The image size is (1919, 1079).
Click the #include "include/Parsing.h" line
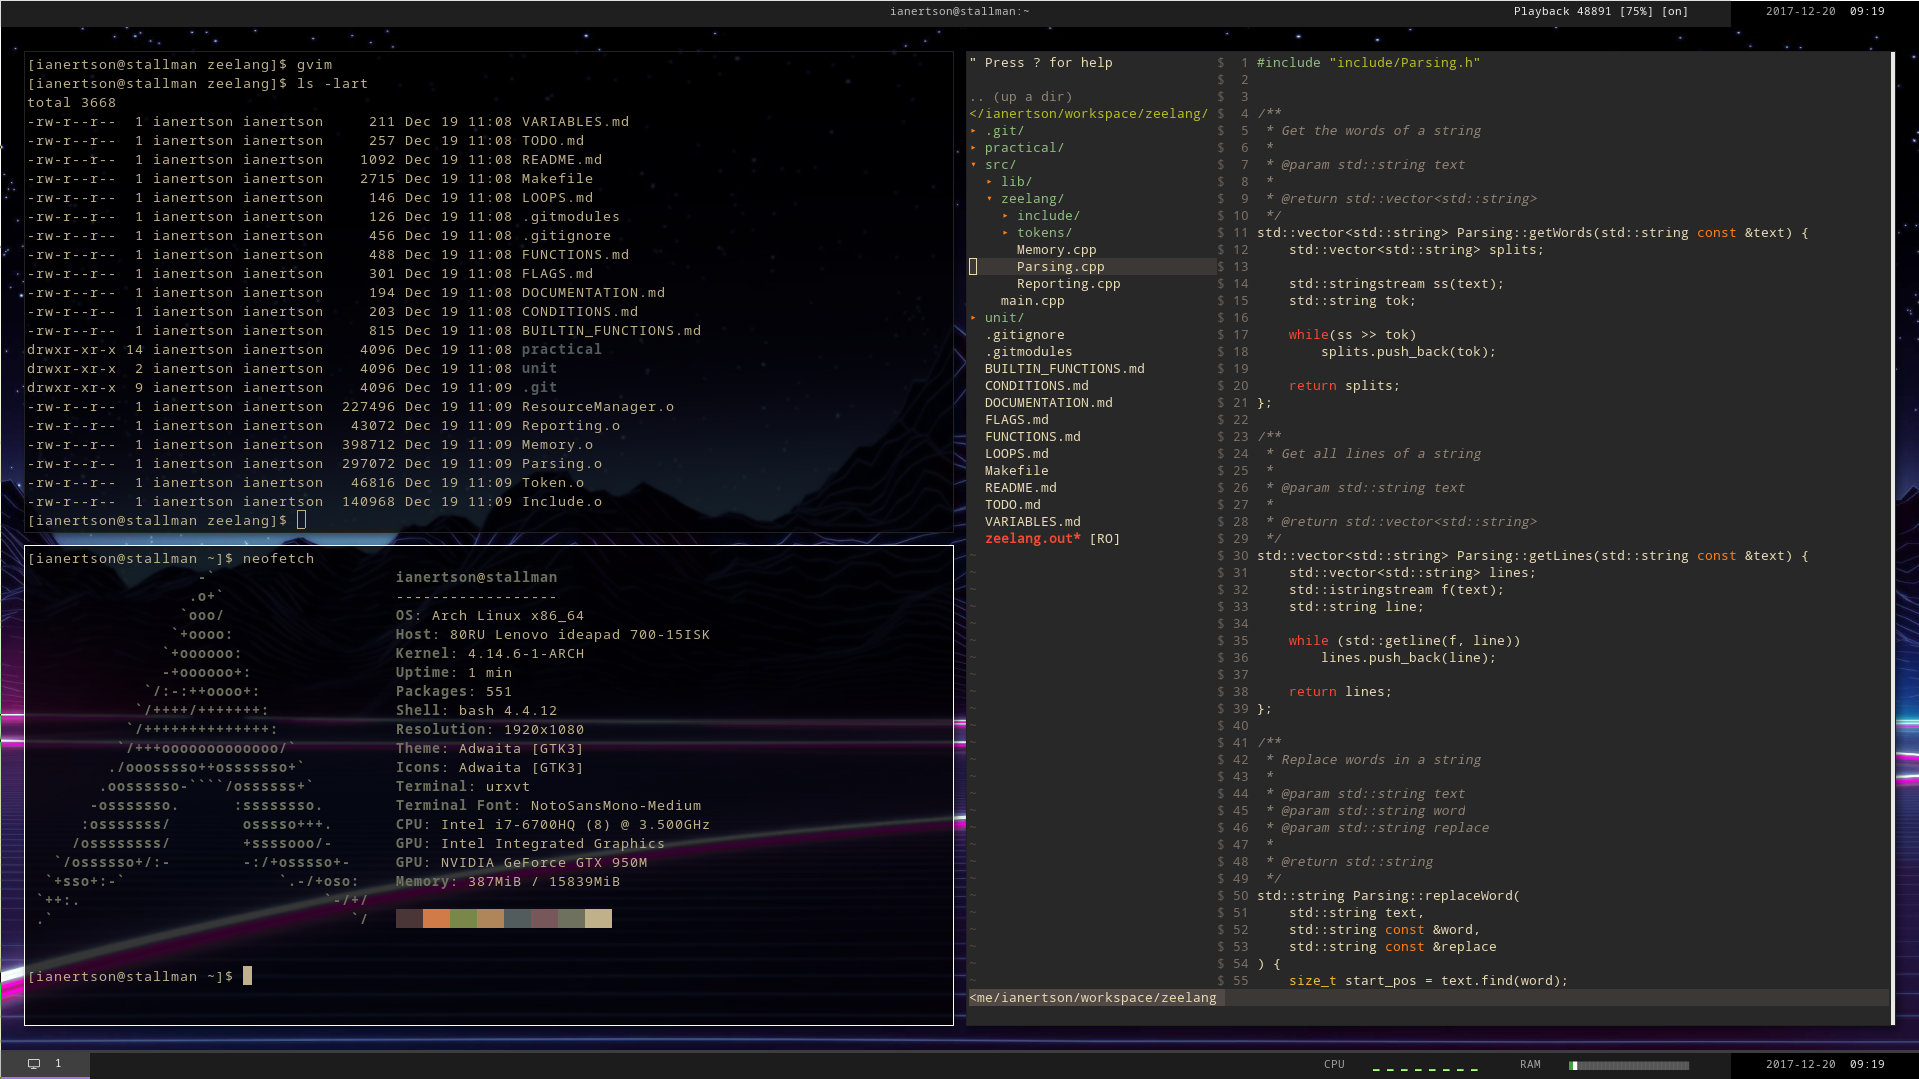1368,63
